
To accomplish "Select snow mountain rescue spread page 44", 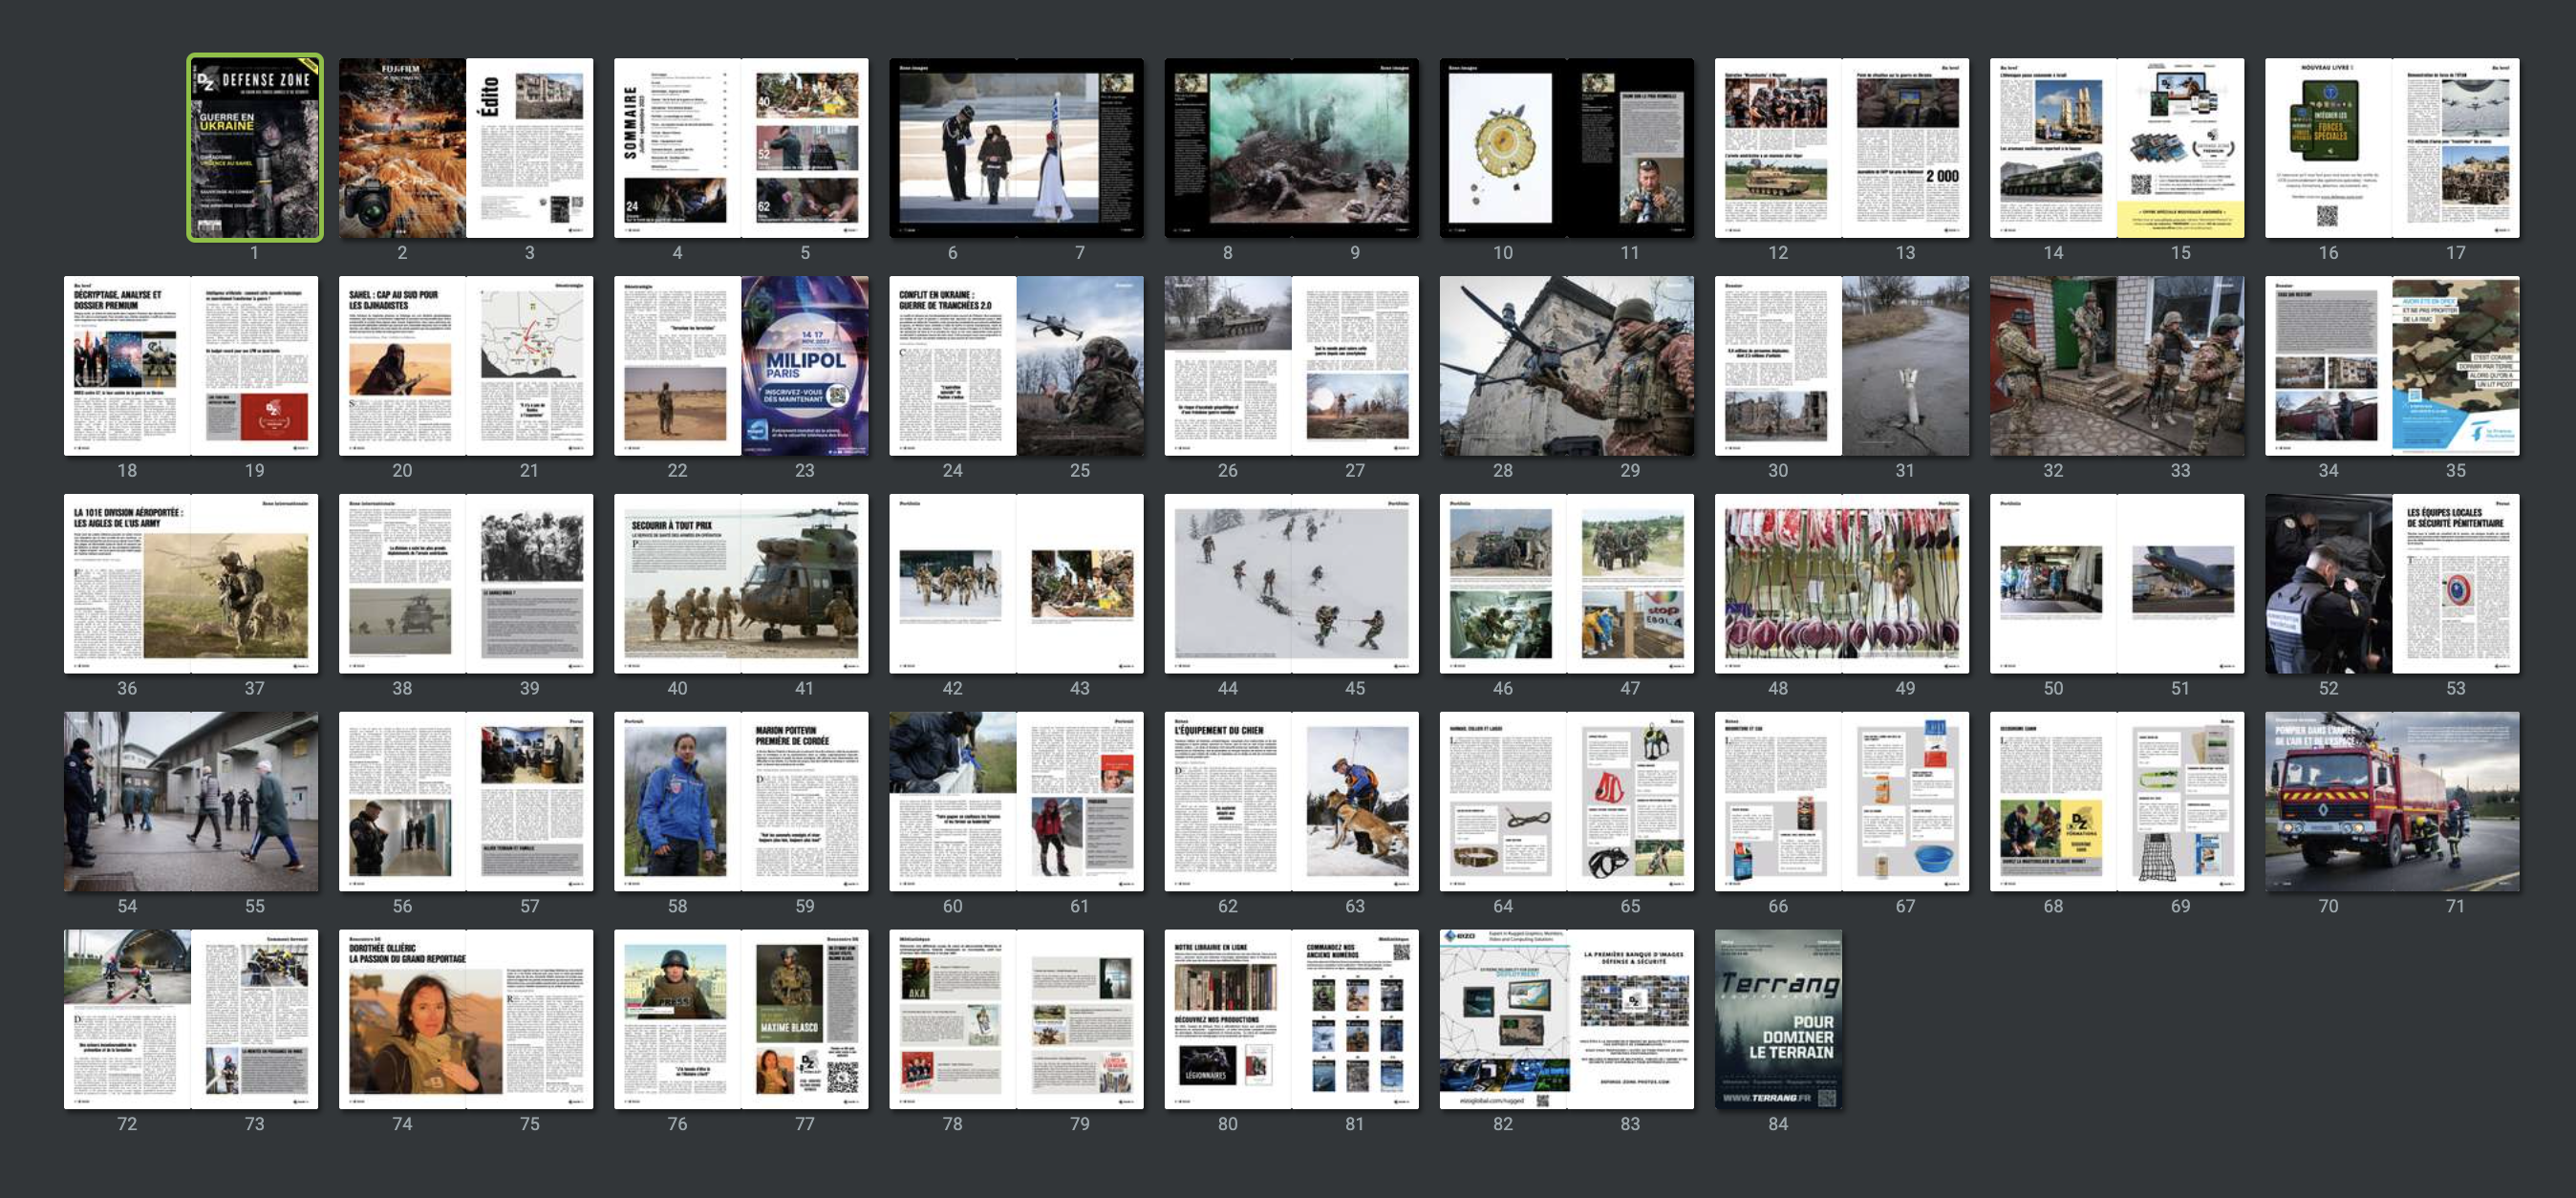I will click(1228, 583).
